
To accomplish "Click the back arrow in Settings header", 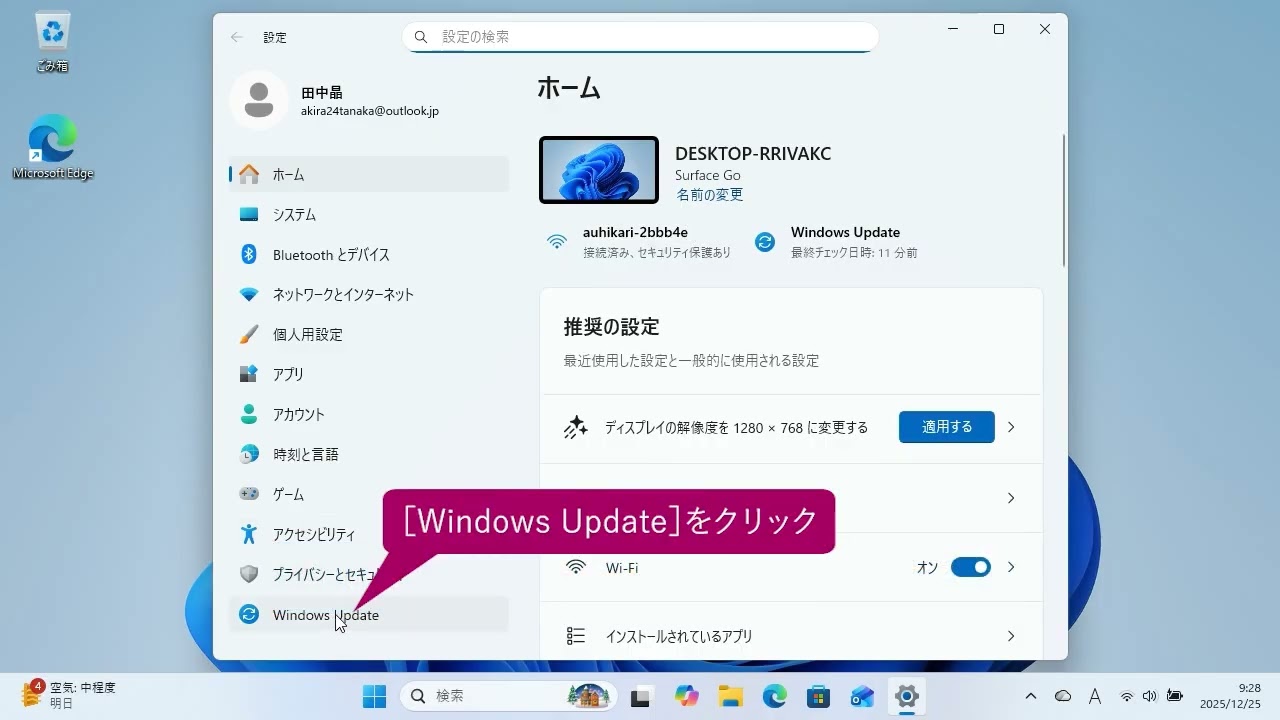I will tap(236, 37).
